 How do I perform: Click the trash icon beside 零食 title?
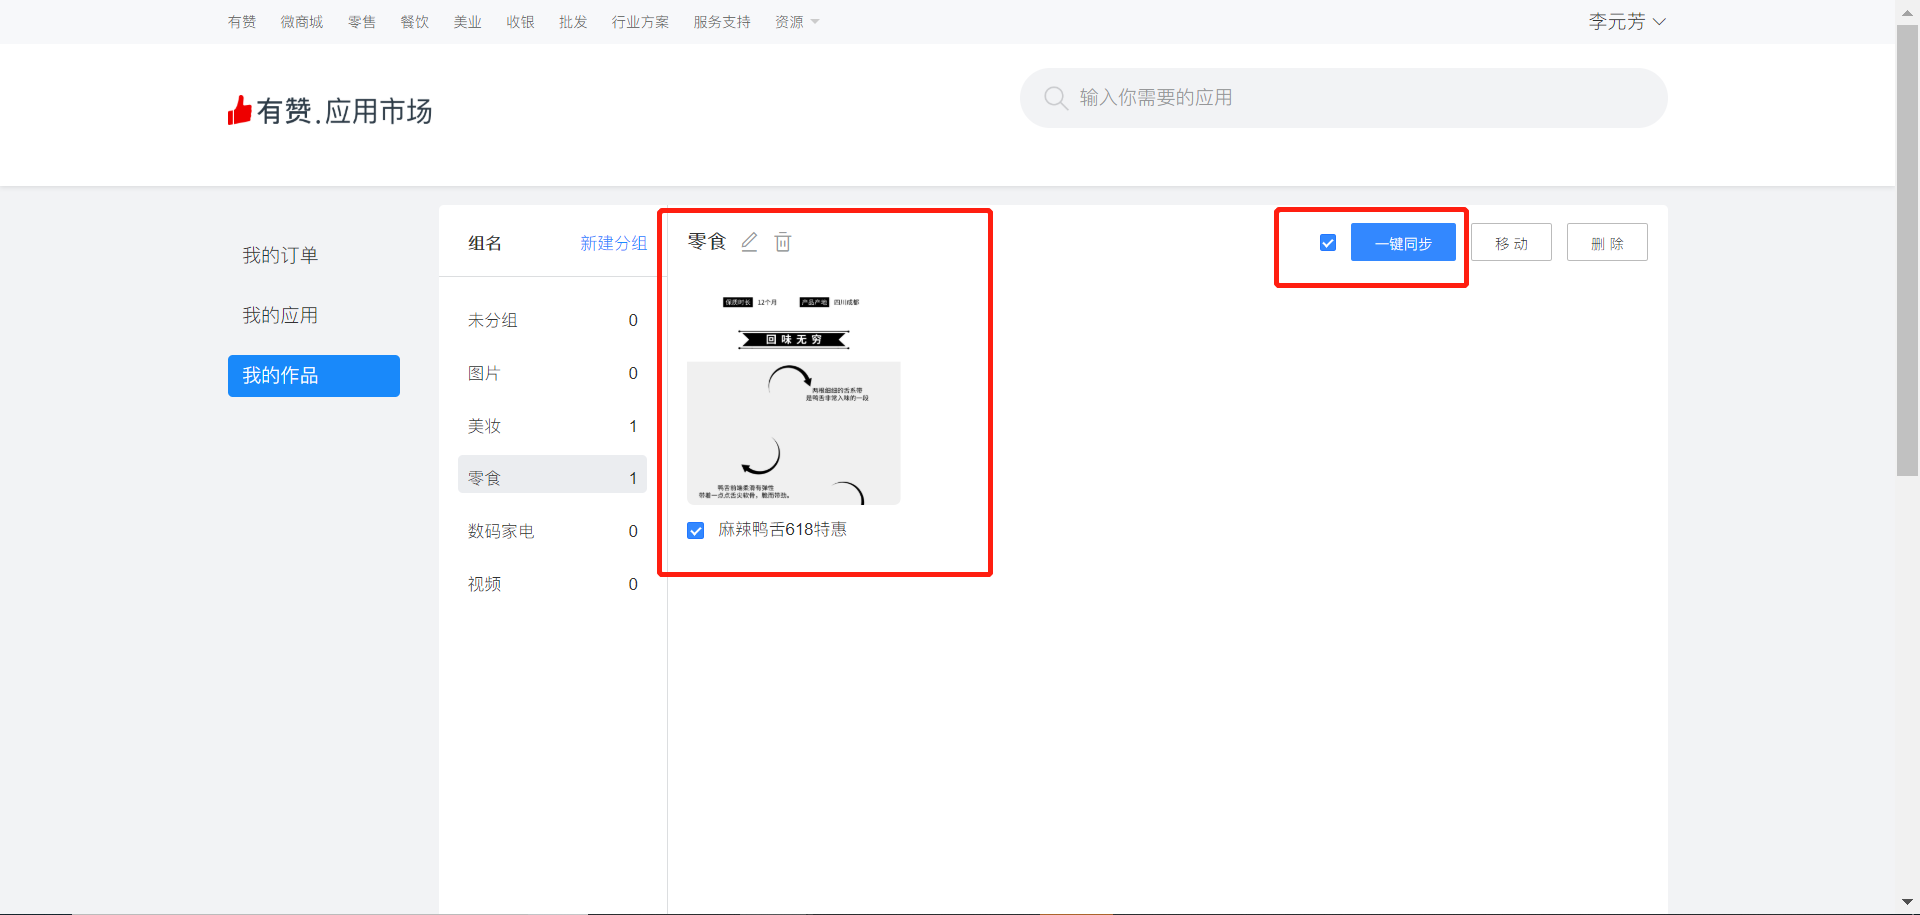click(783, 242)
